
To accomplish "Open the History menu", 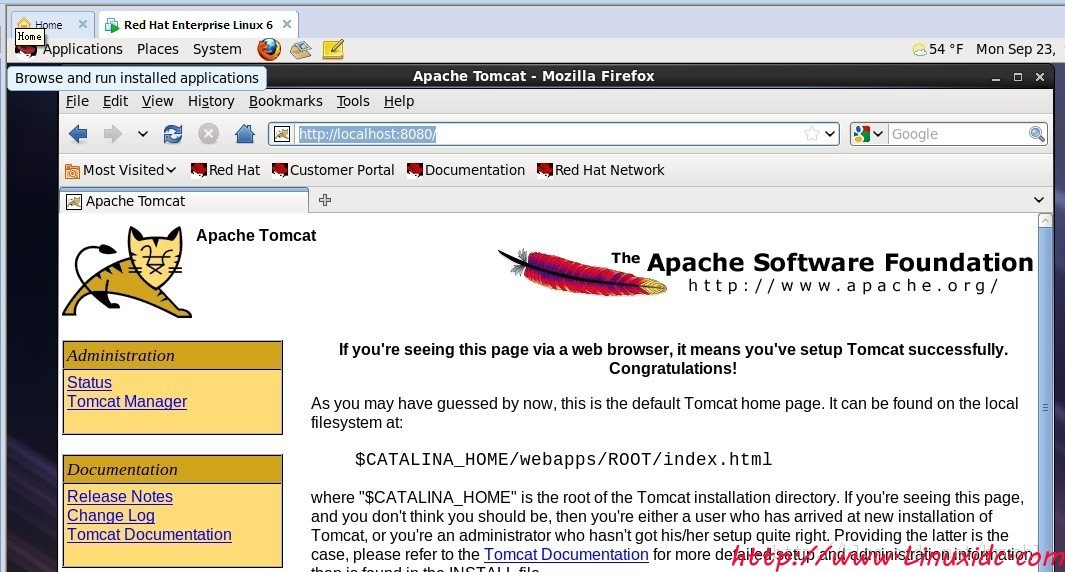I will click(x=211, y=101).
